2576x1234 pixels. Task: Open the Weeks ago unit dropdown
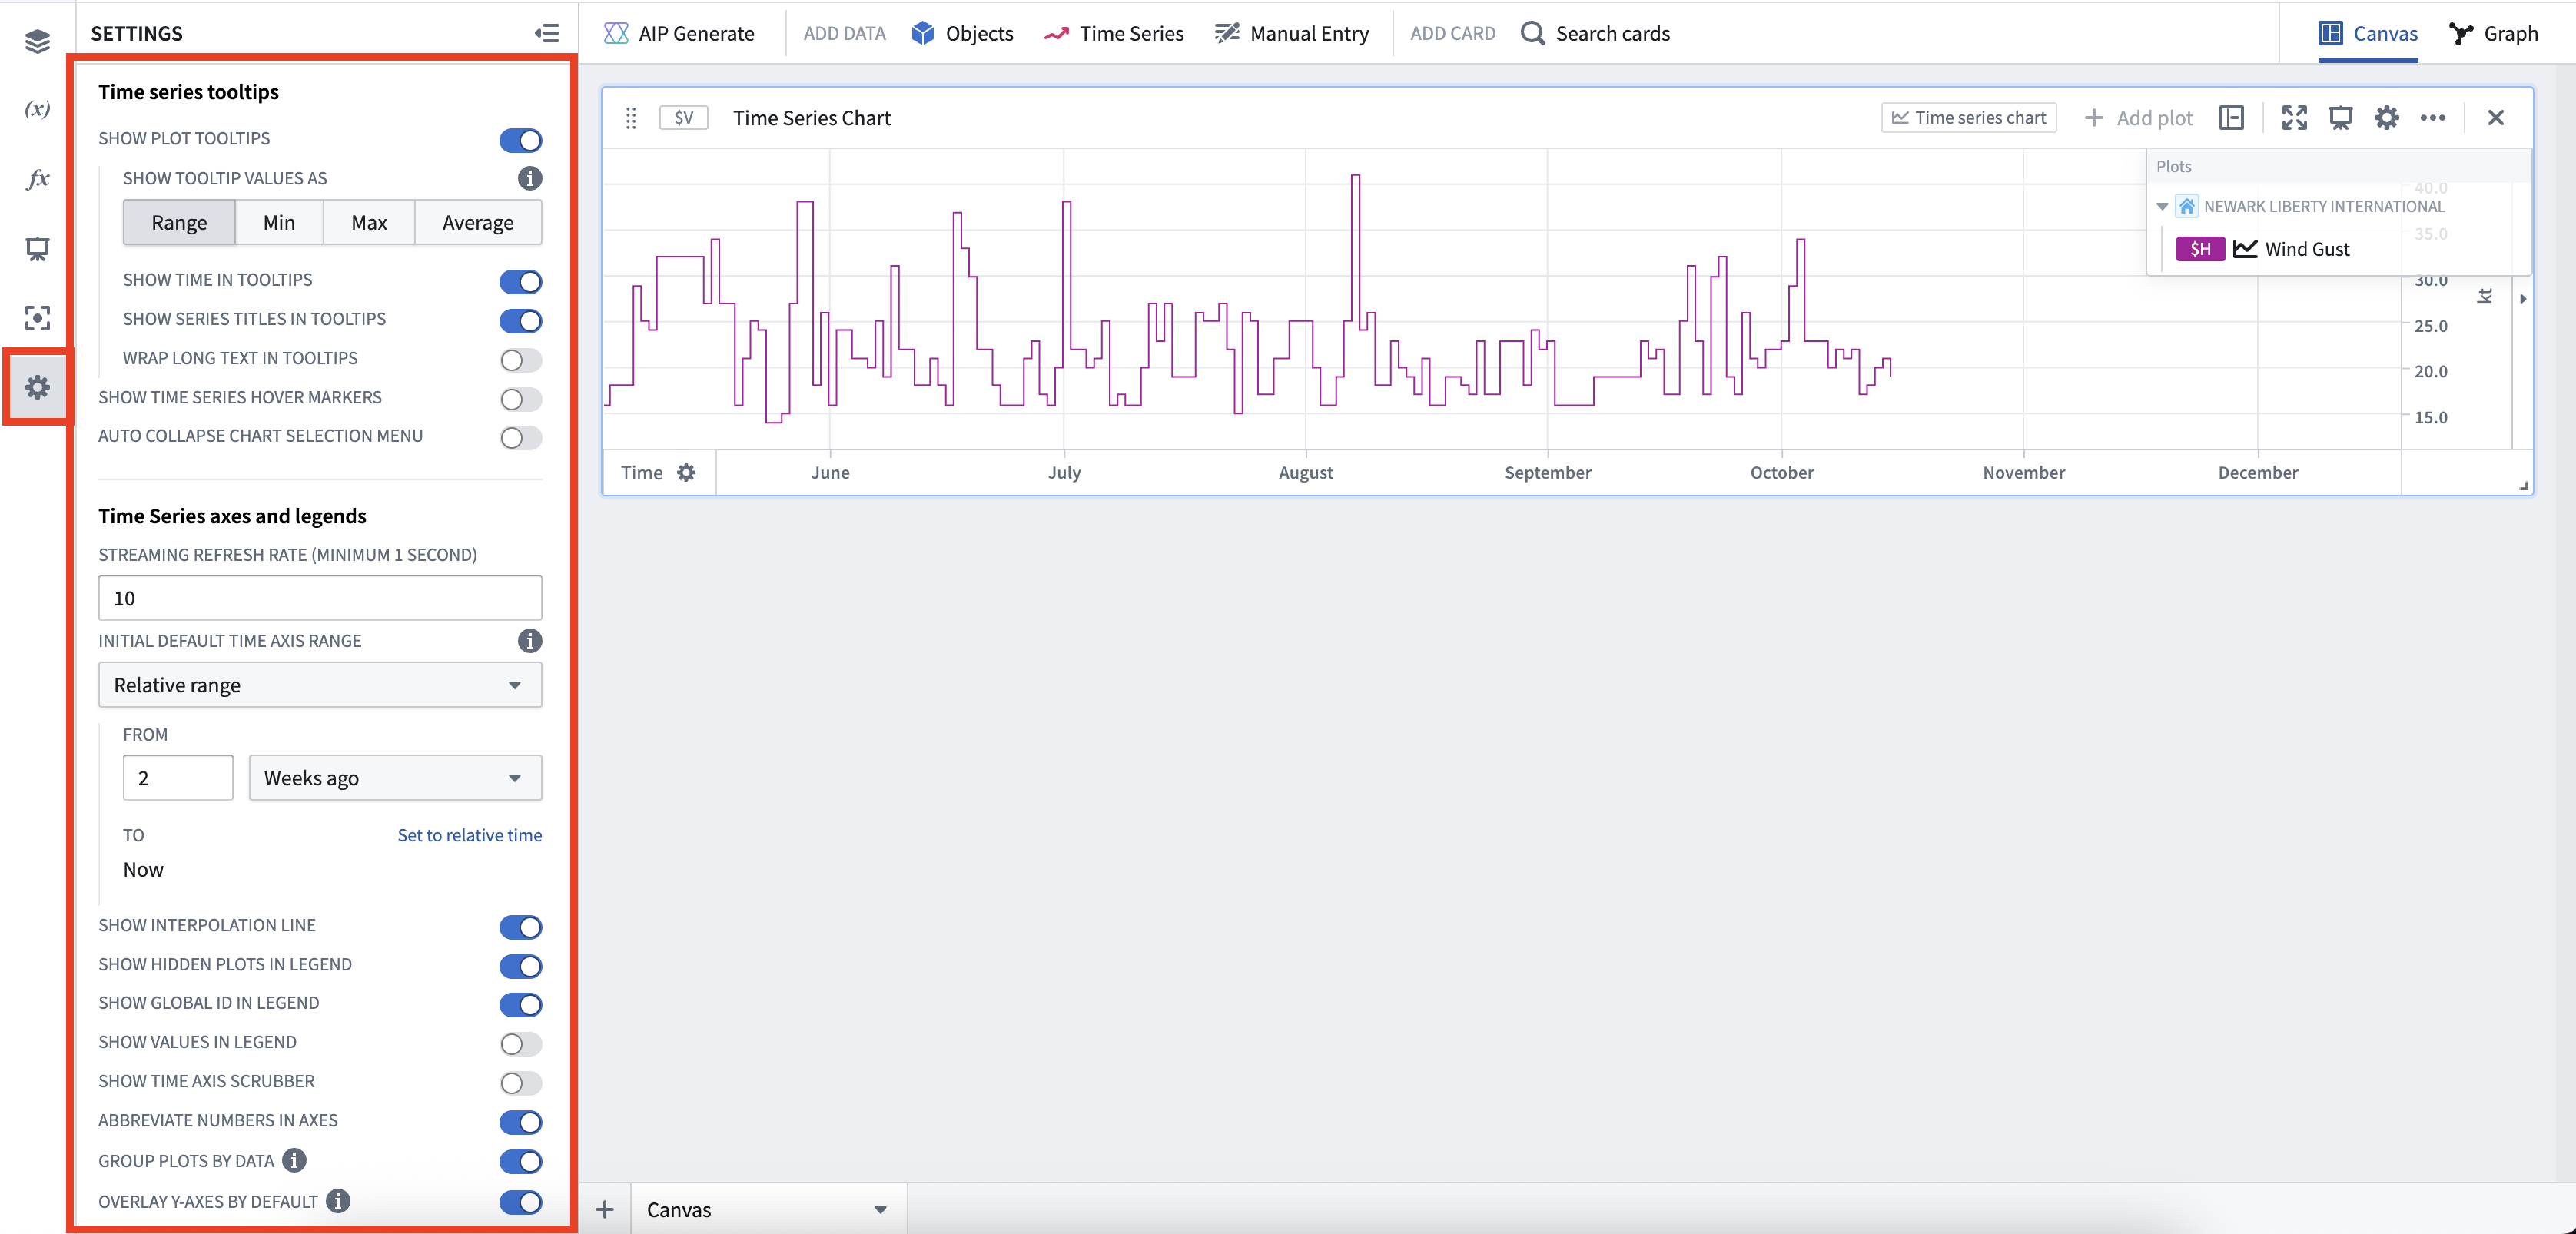tap(394, 777)
